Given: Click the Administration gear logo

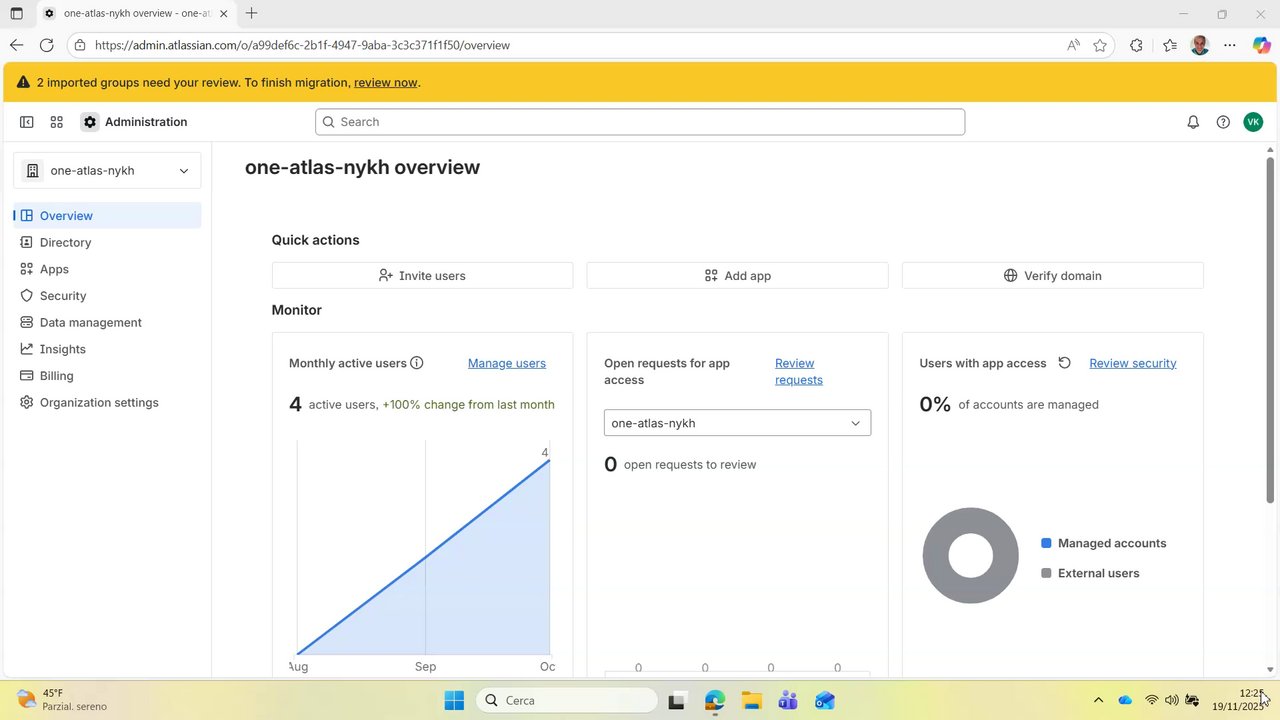Looking at the screenshot, I should click(x=90, y=122).
